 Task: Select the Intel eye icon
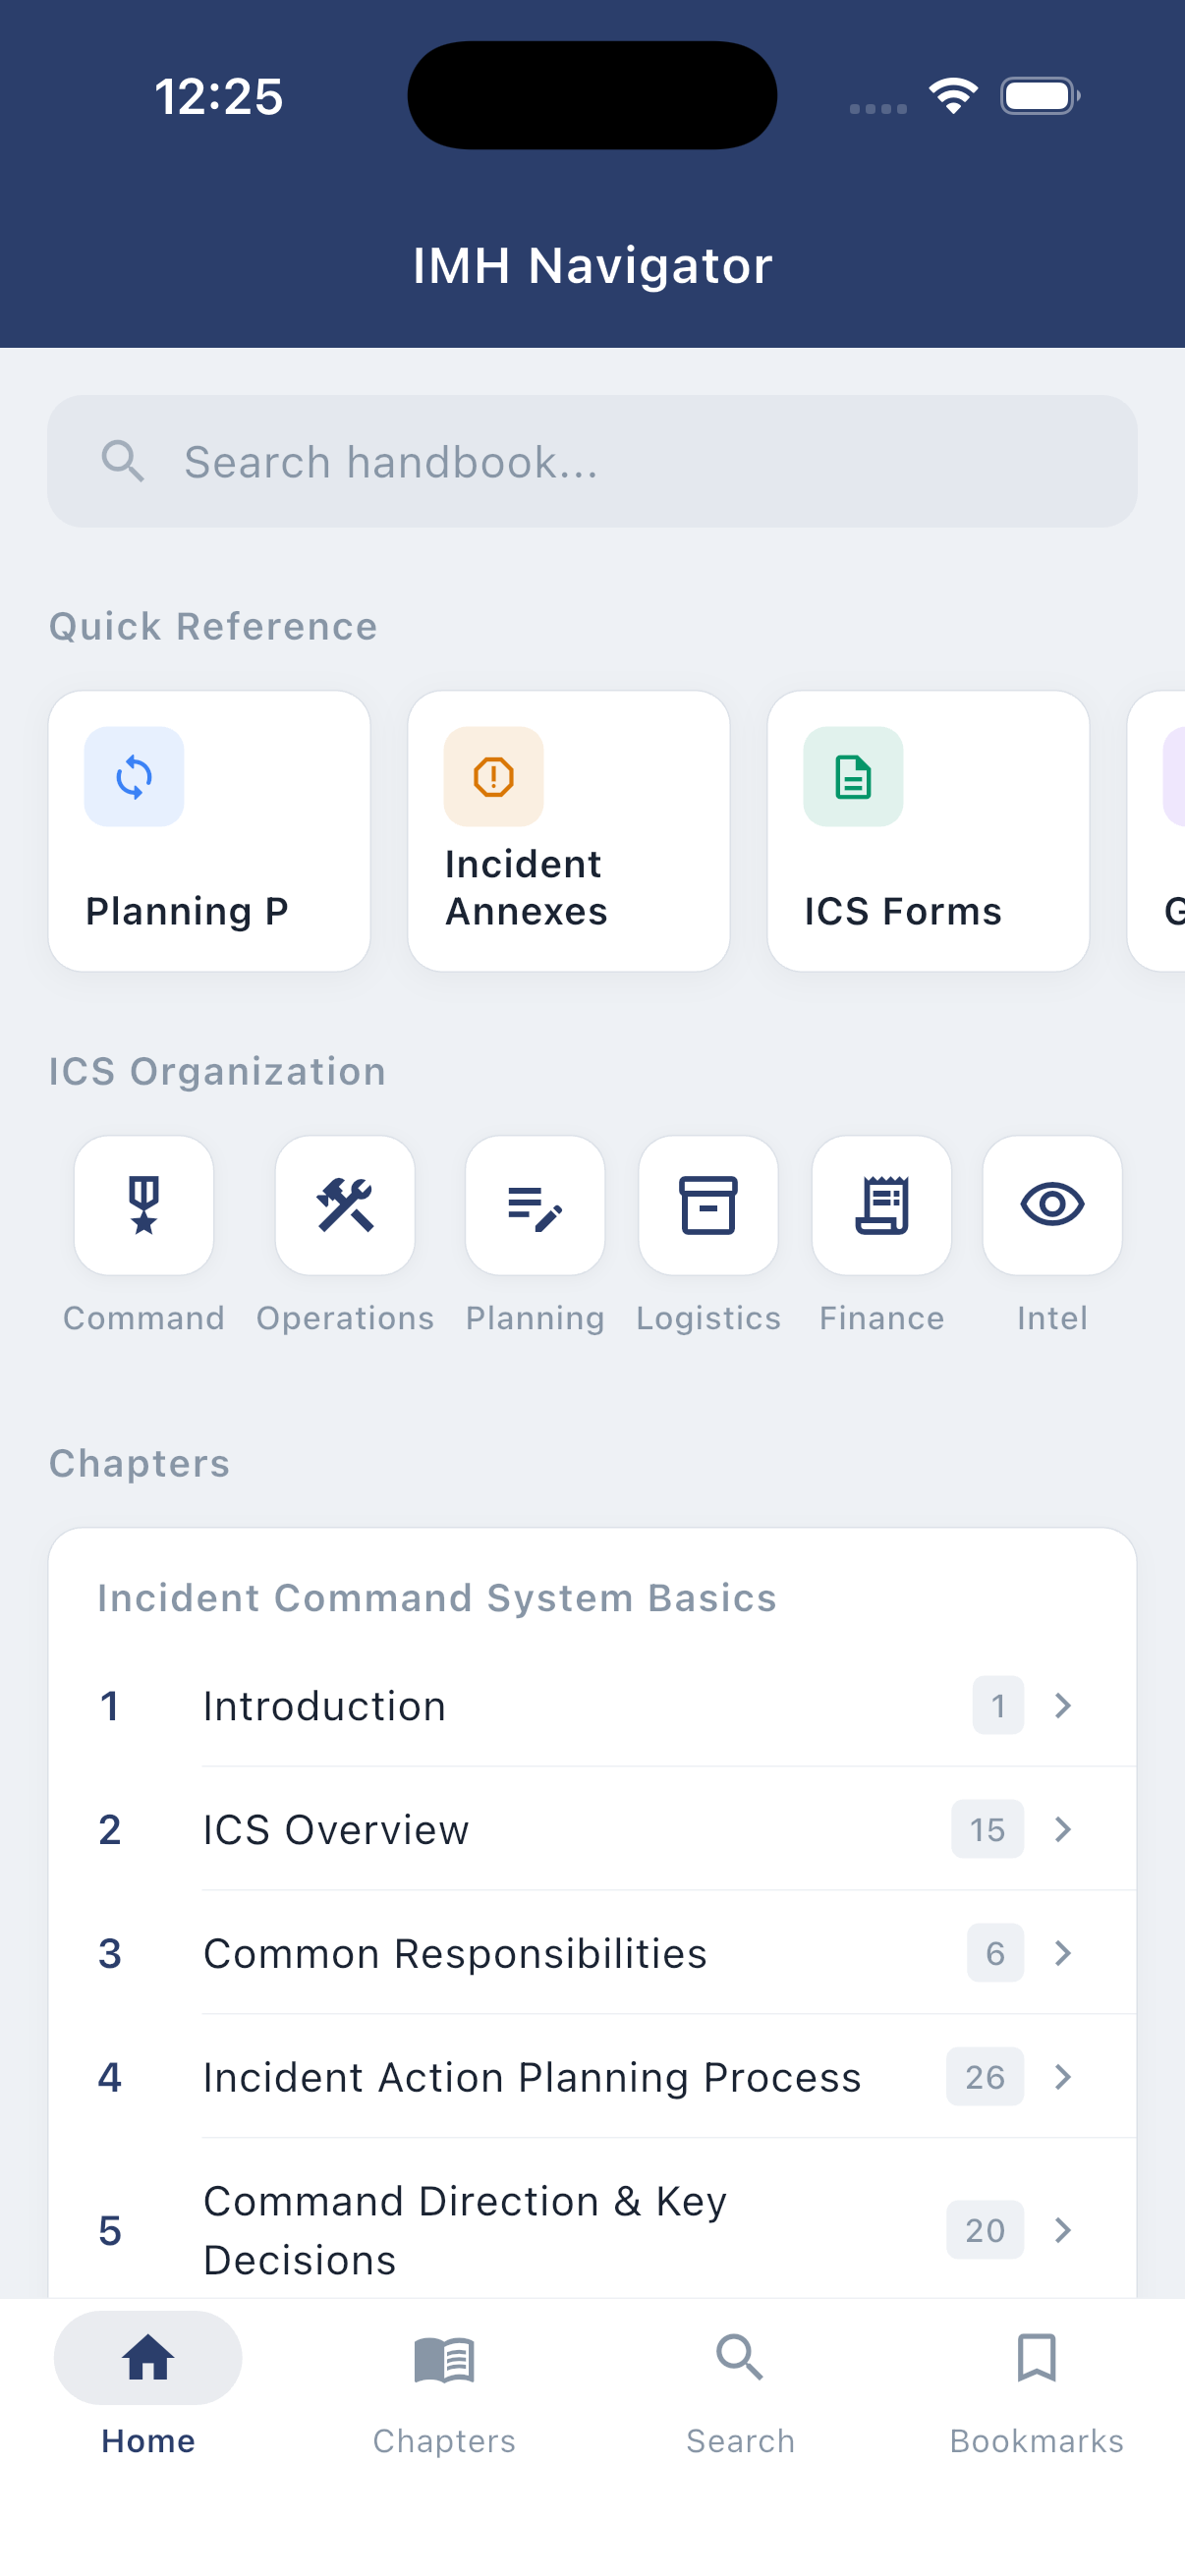(1052, 1205)
